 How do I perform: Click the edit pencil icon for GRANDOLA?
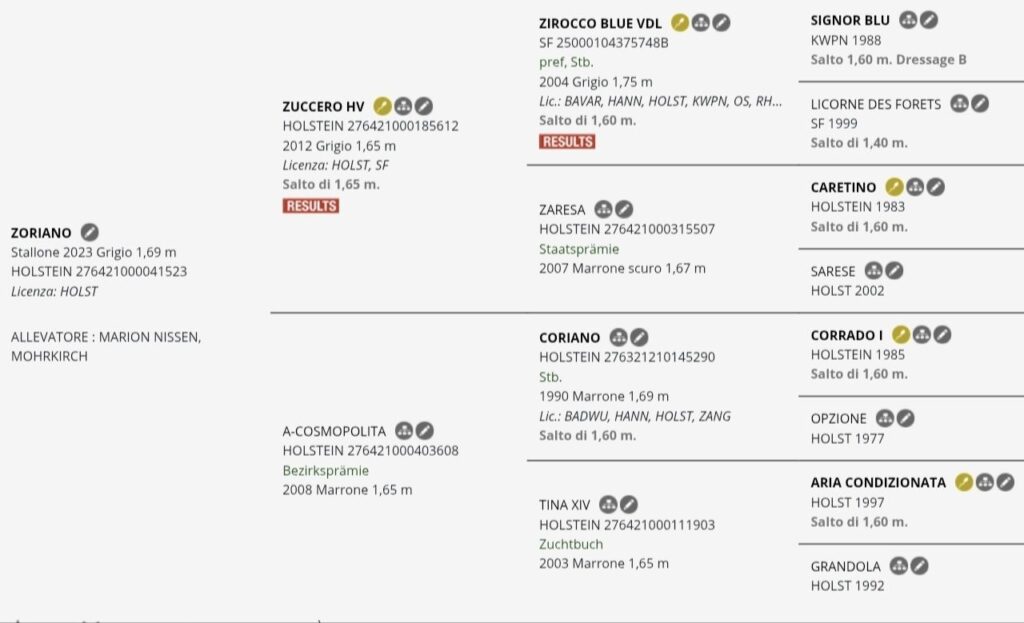(x=920, y=566)
